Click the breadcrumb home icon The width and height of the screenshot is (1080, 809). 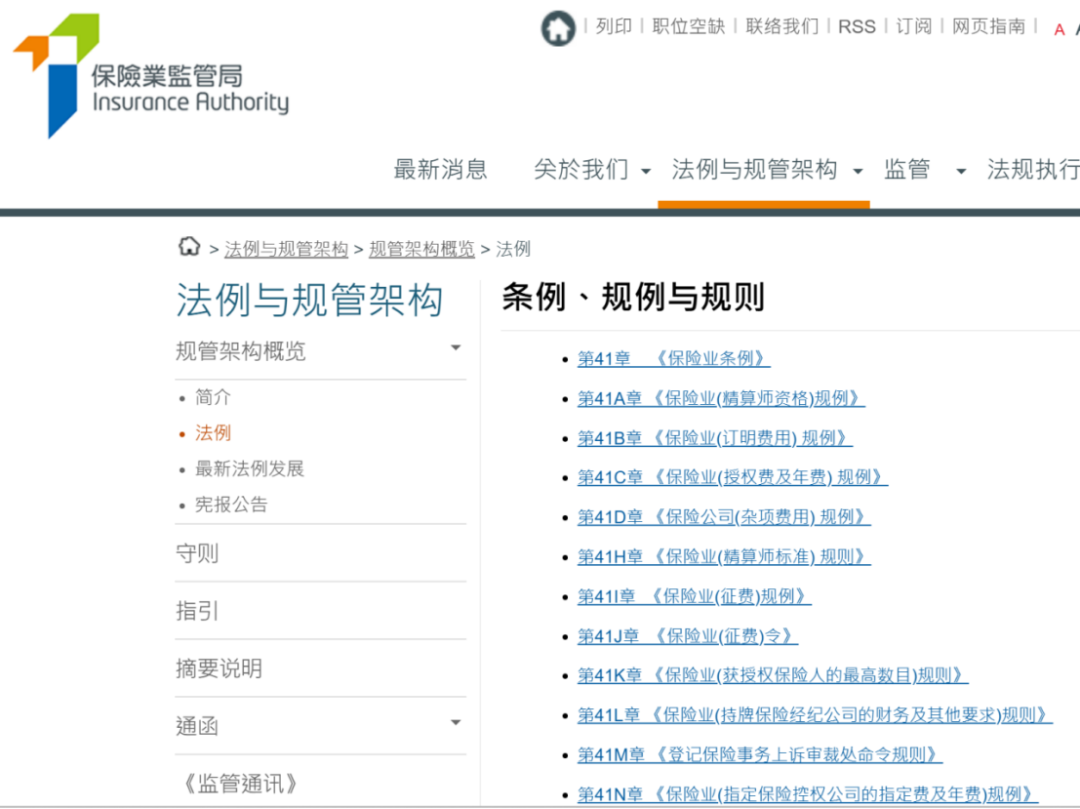(x=189, y=247)
